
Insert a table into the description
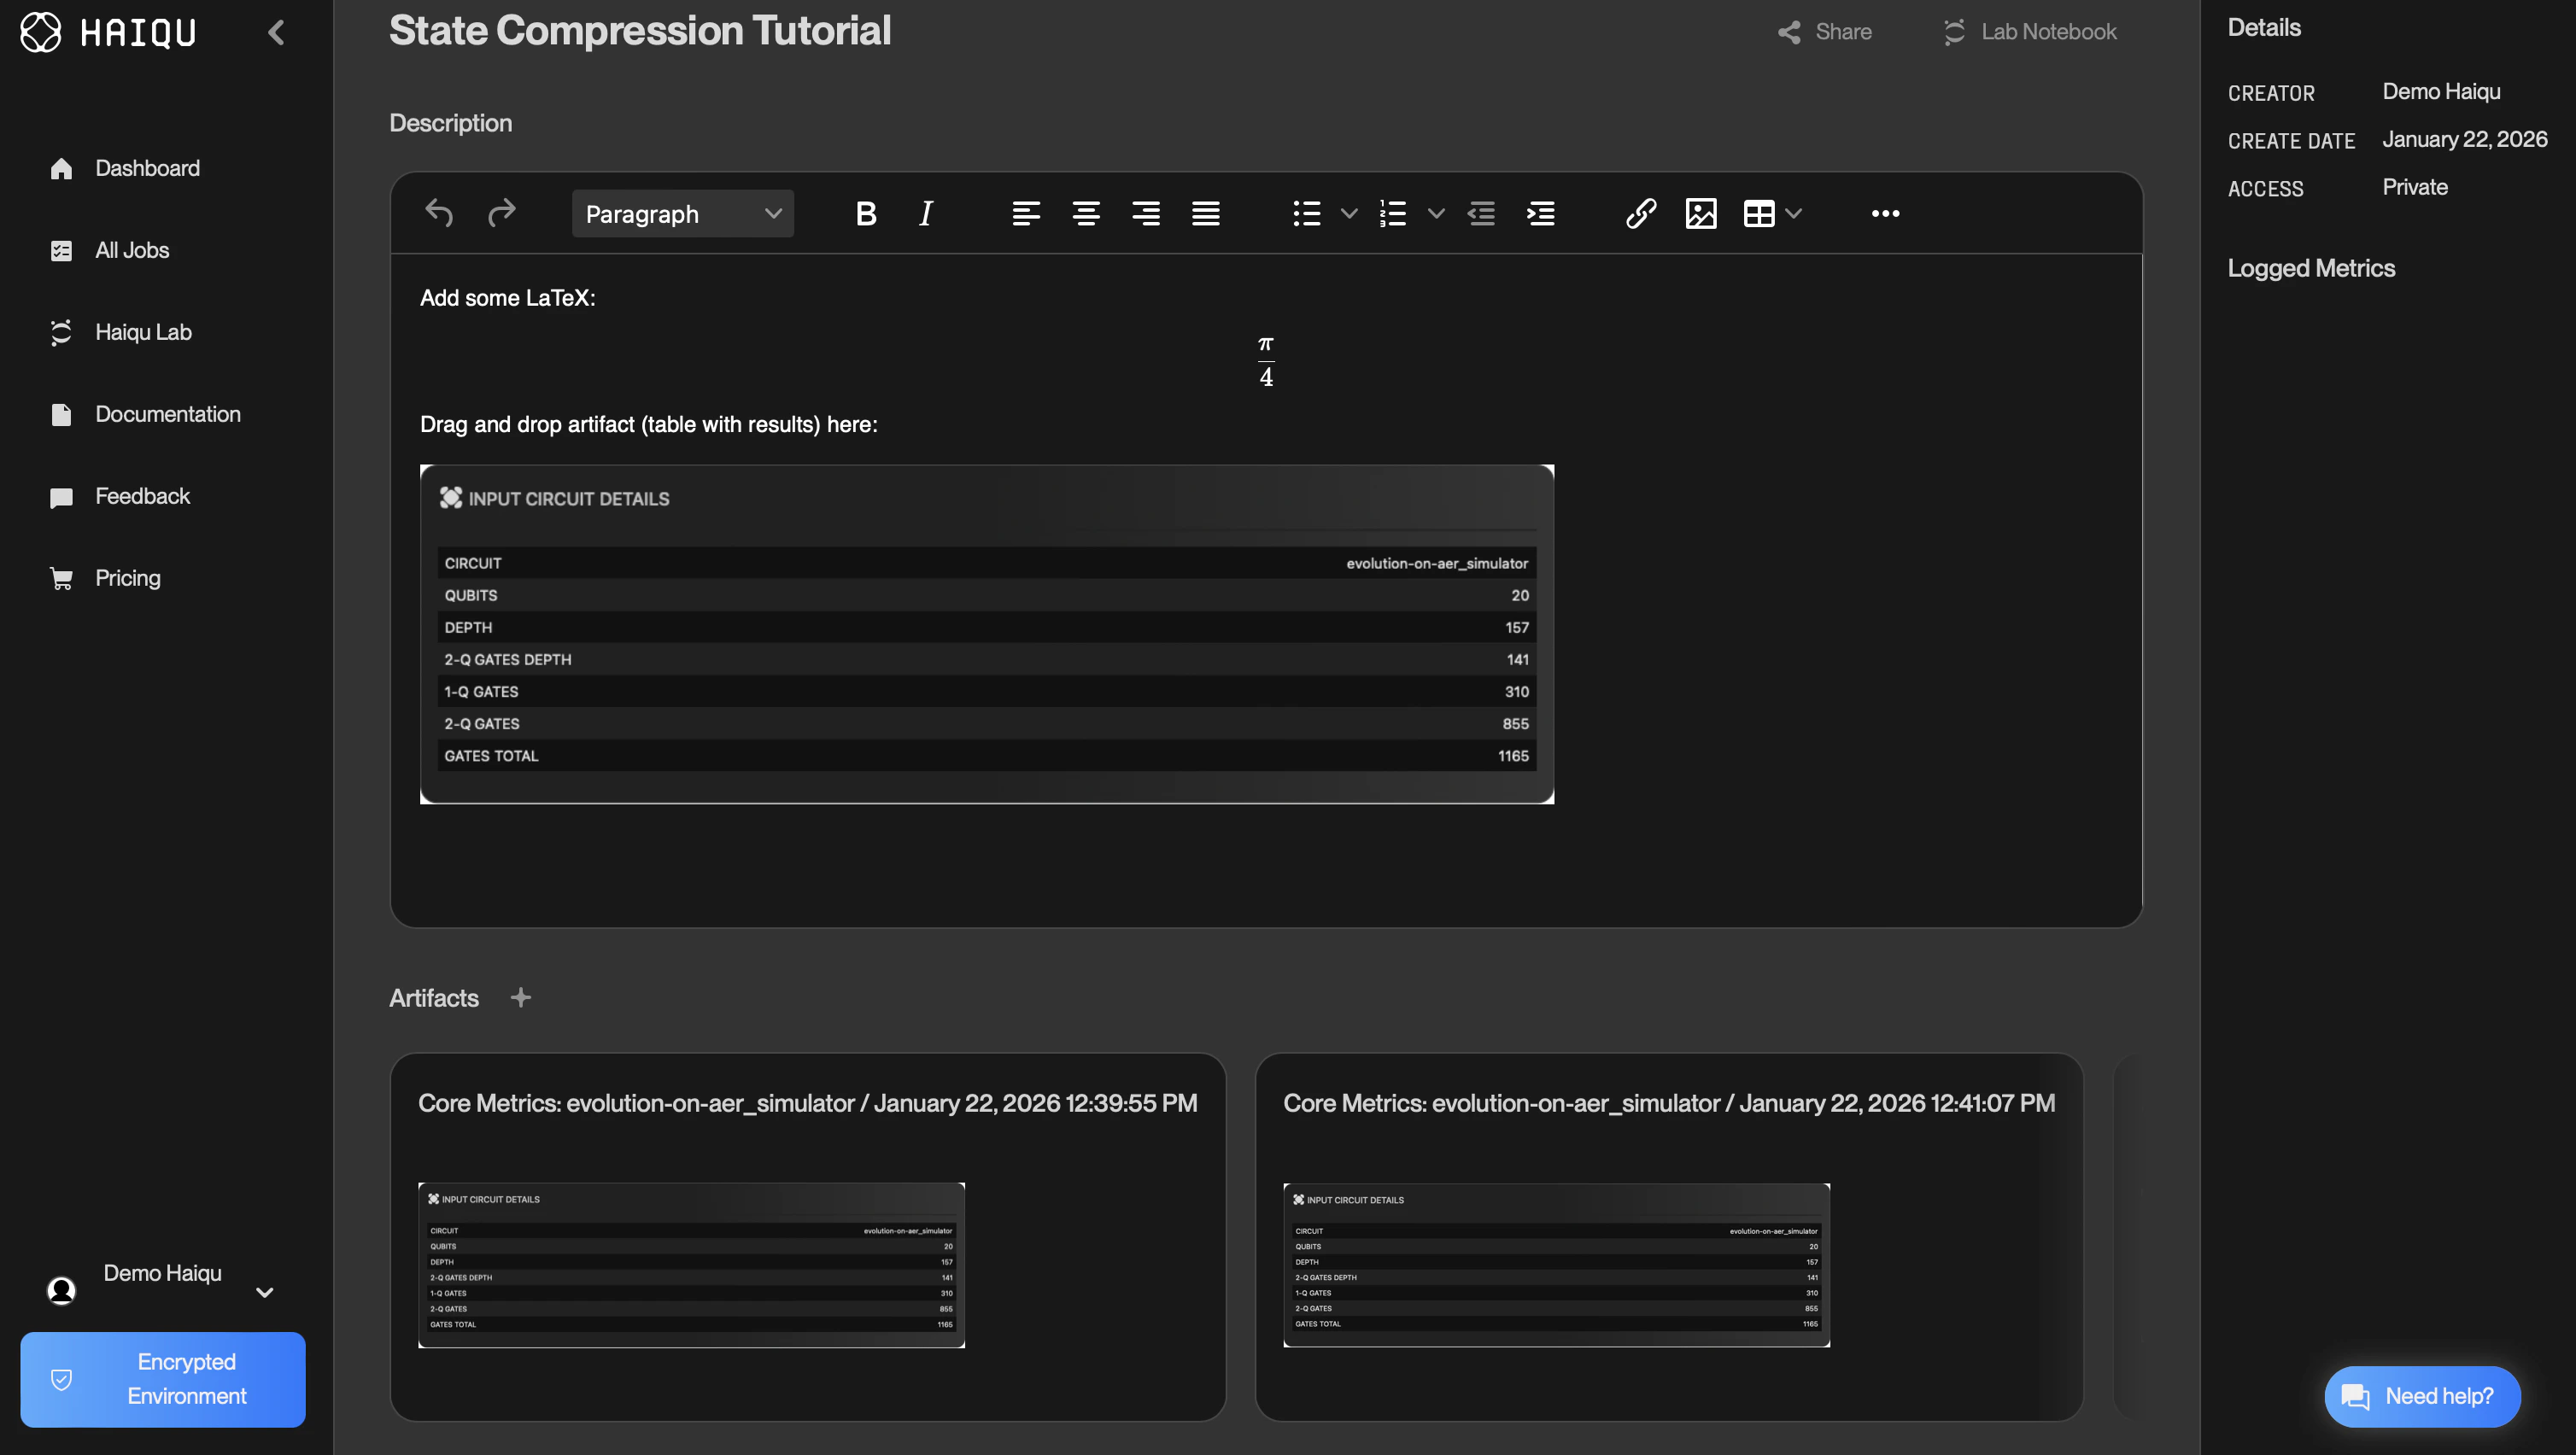1759,213
